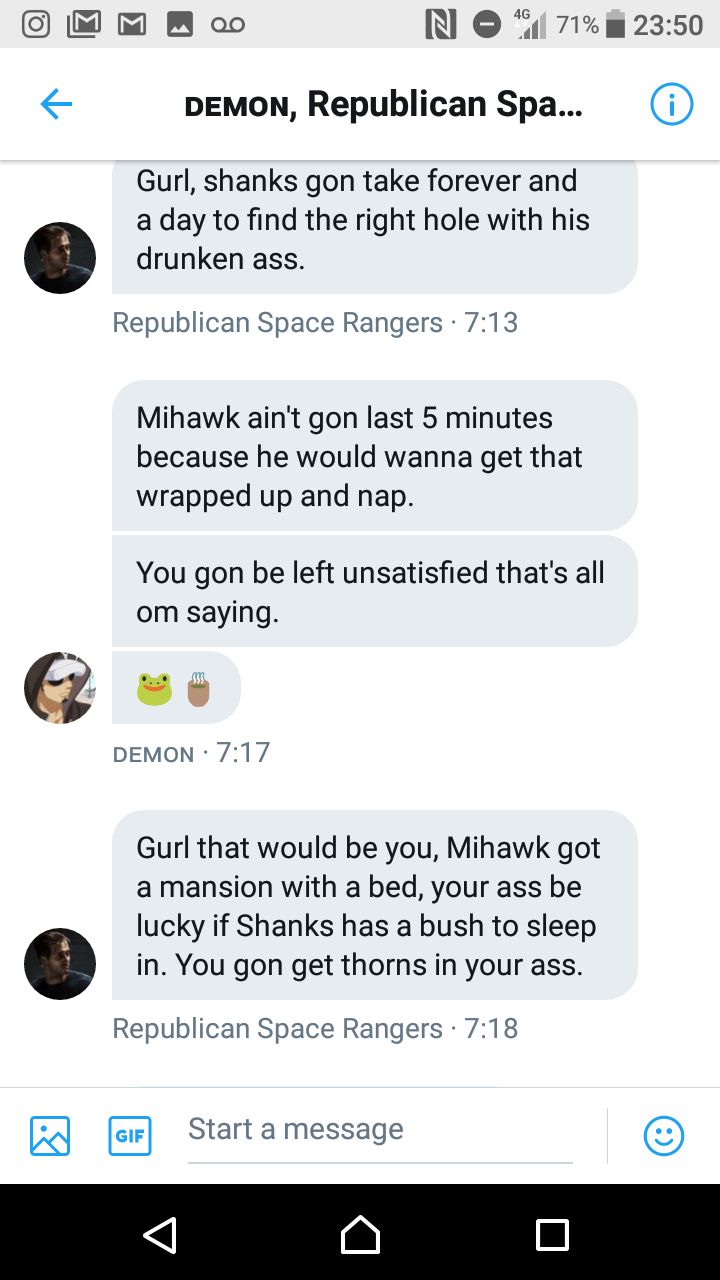
Task: Tap the 'You gon be left unsatisfied' message
Action: coord(374,591)
